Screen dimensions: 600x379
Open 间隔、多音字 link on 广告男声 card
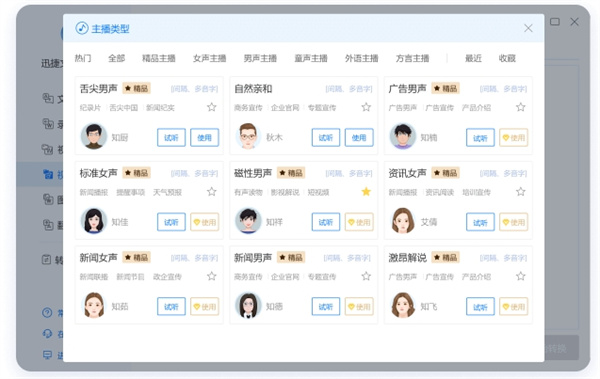click(503, 89)
